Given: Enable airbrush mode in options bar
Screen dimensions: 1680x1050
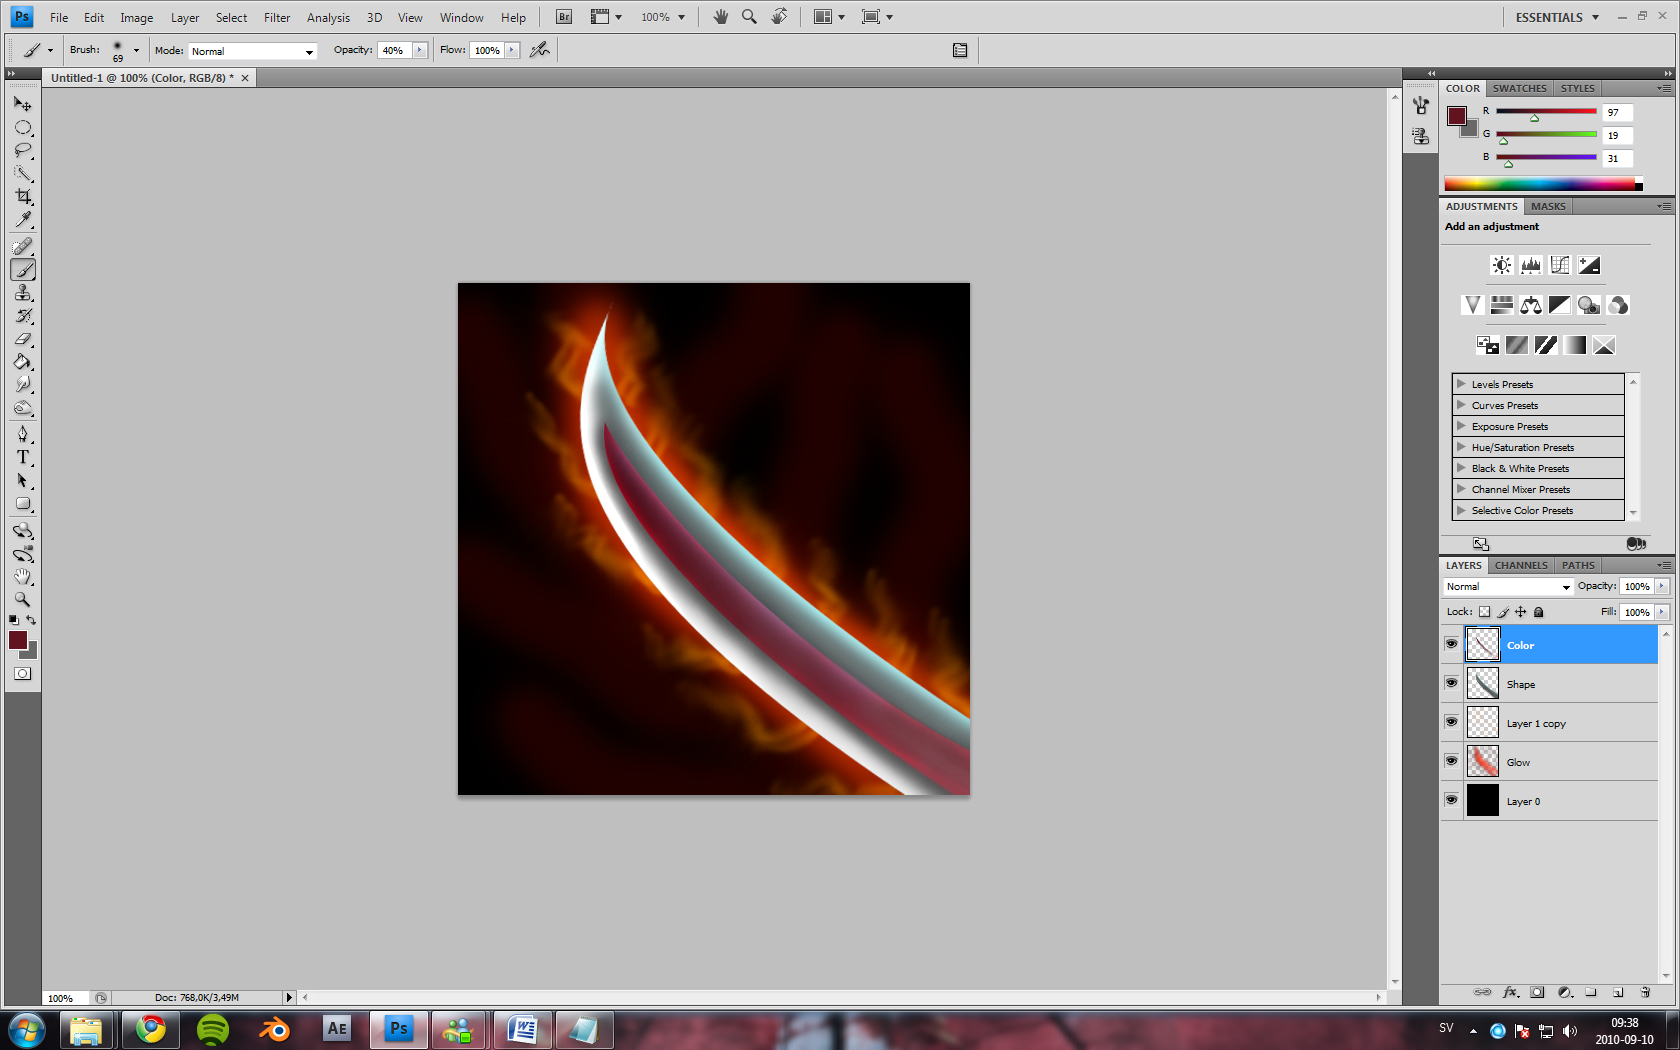Looking at the screenshot, I should [x=540, y=50].
